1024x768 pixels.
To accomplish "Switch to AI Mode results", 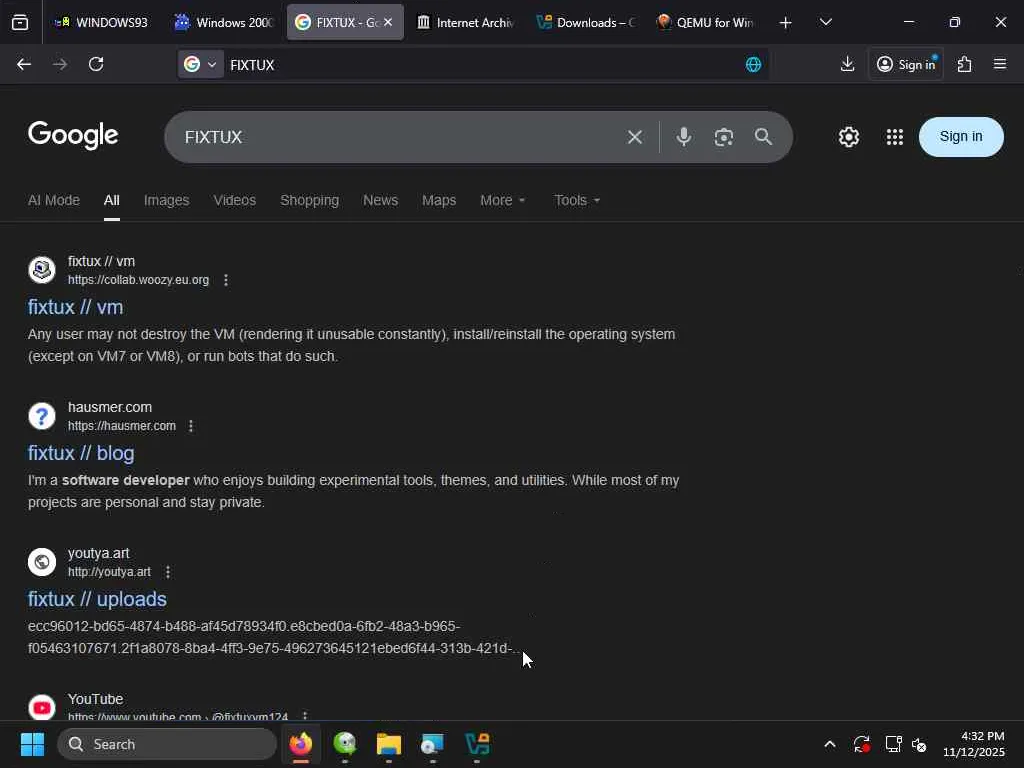I will point(54,200).
